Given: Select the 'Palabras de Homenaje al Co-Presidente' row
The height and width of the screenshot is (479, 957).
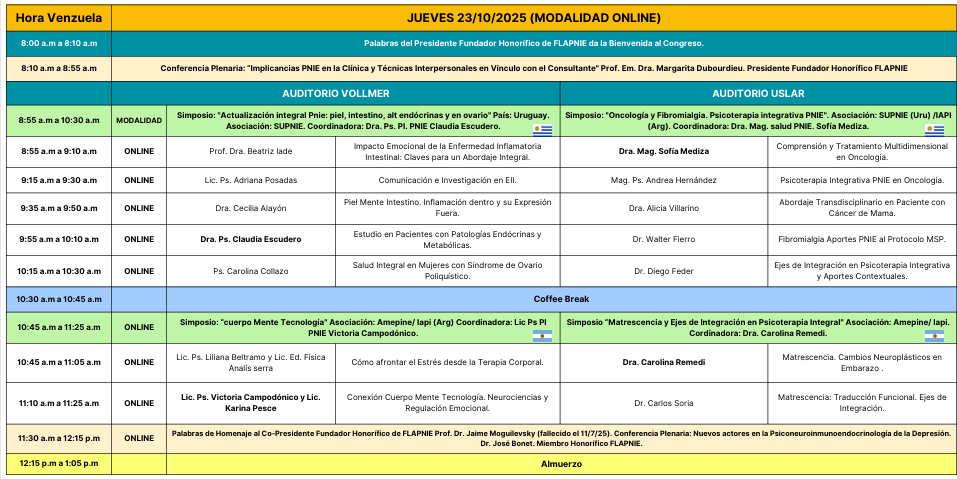Looking at the screenshot, I should point(561,438).
